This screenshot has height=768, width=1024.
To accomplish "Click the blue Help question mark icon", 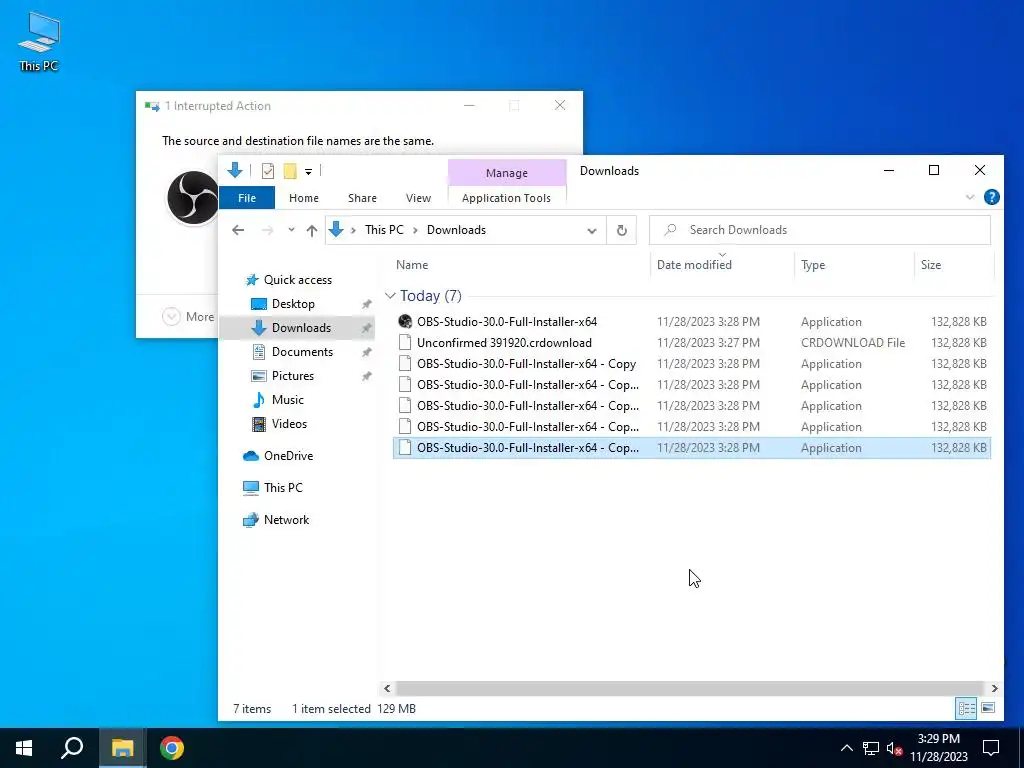I will pyautogui.click(x=991, y=197).
